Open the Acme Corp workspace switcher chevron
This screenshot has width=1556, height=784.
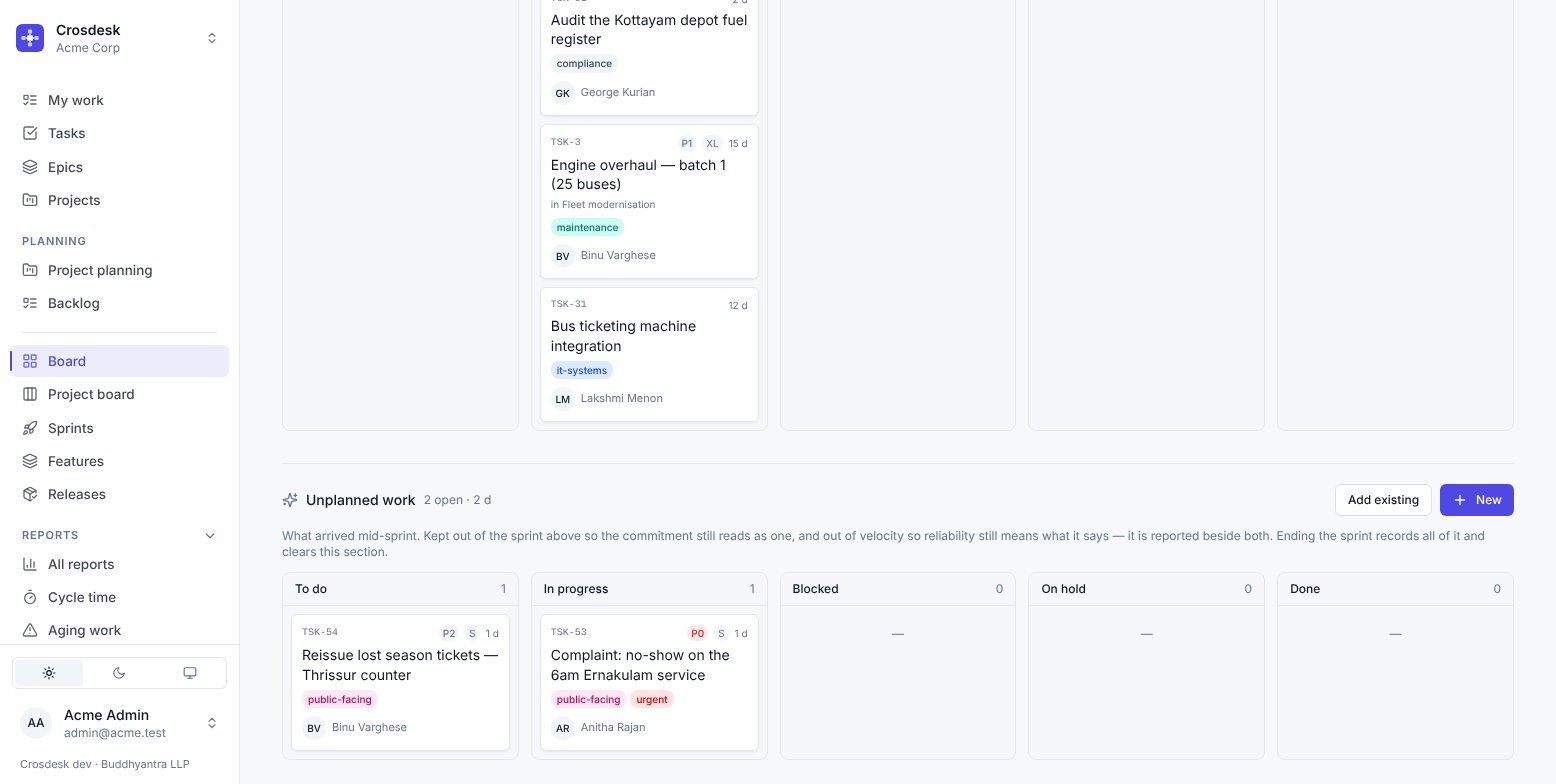pyautogui.click(x=212, y=38)
